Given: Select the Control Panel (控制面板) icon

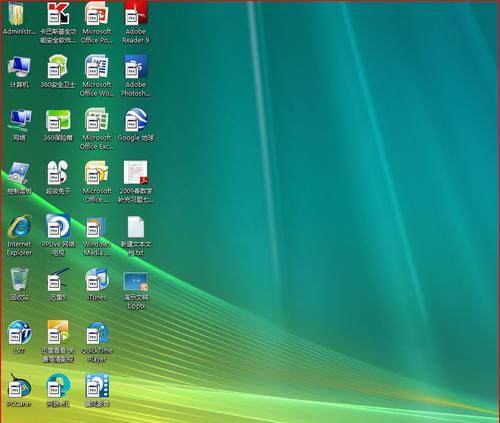Looking at the screenshot, I should pos(19,173).
